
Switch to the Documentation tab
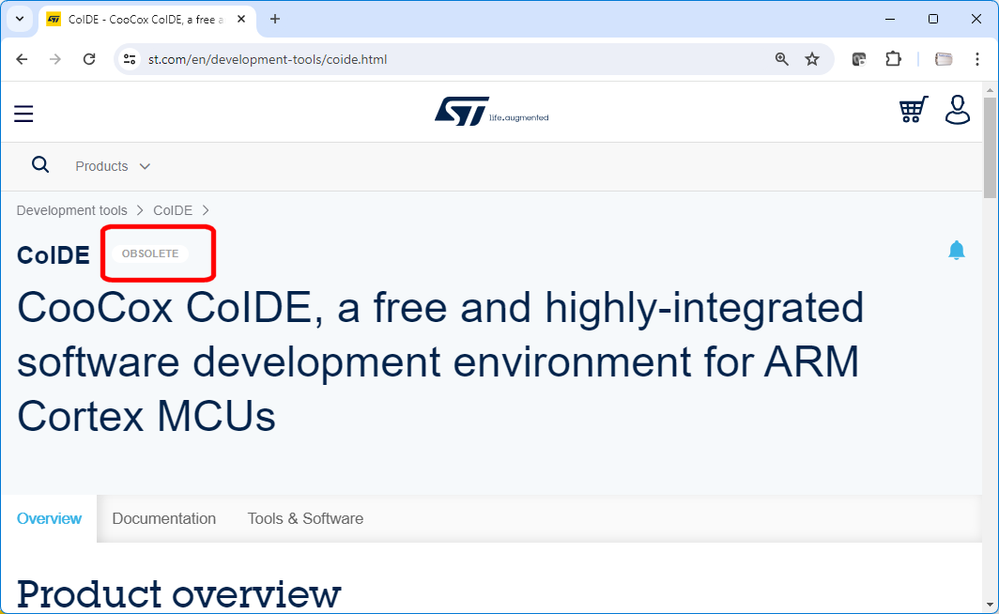[164, 518]
